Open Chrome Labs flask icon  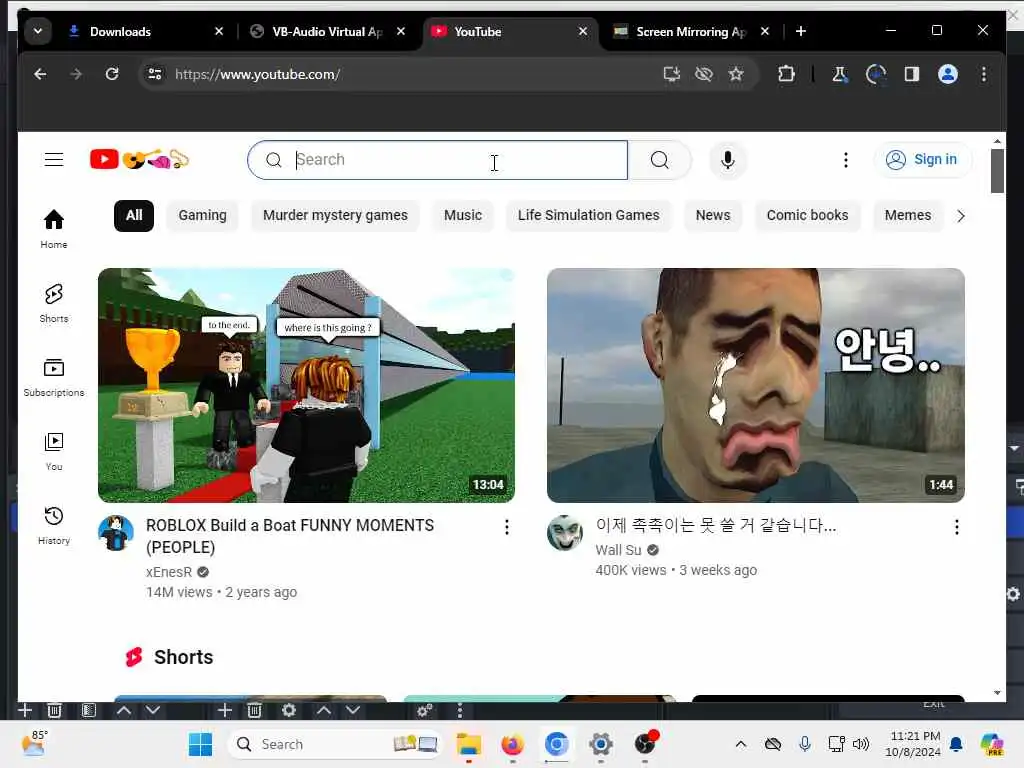click(x=840, y=74)
